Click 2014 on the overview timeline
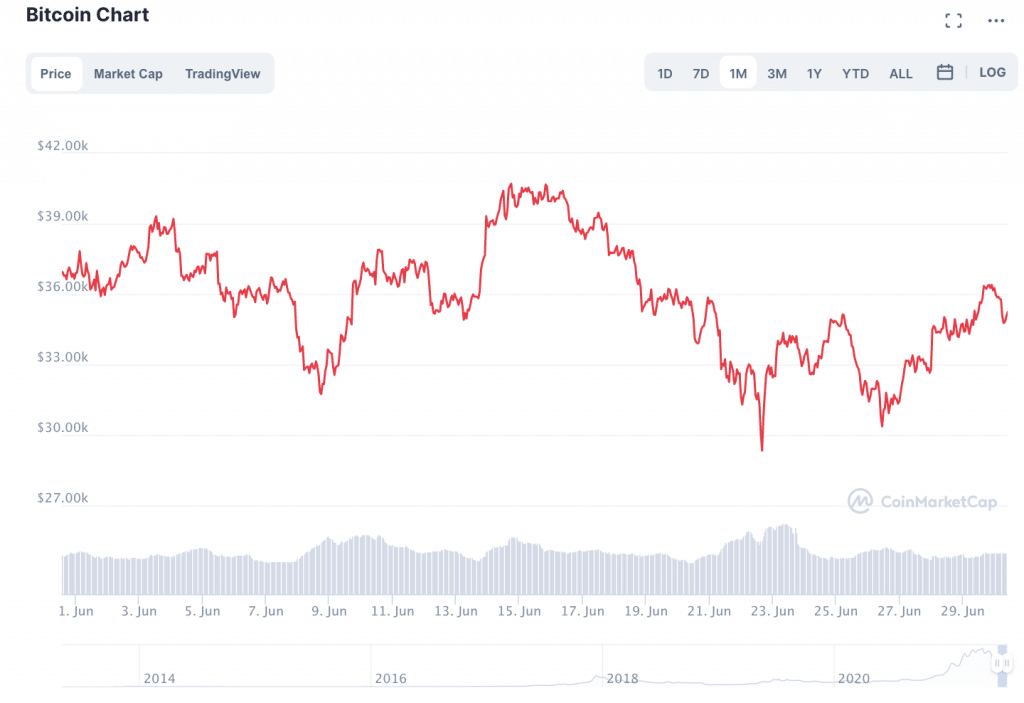Image resolution: width=1024 pixels, height=703 pixels. pyautogui.click(x=159, y=678)
